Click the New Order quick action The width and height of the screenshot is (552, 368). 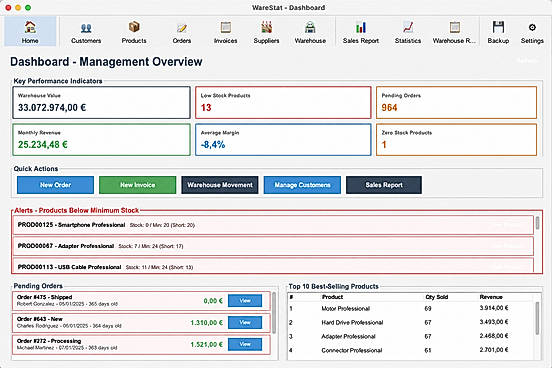[x=55, y=185]
